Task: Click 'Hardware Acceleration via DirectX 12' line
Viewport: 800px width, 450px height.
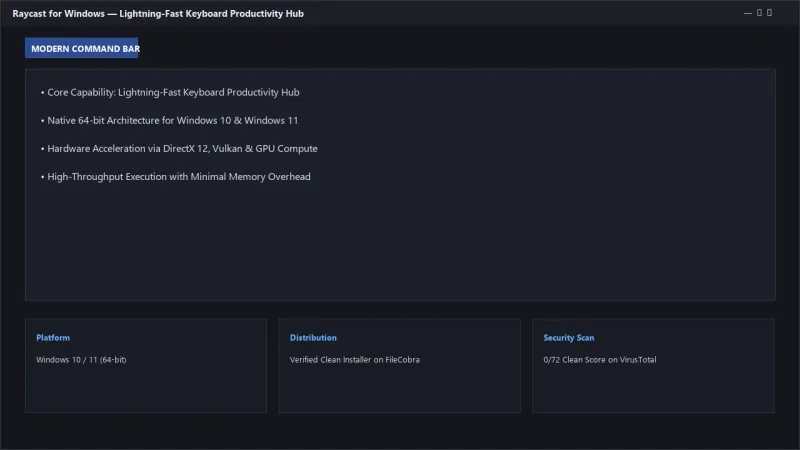Action: [x=179, y=148]
